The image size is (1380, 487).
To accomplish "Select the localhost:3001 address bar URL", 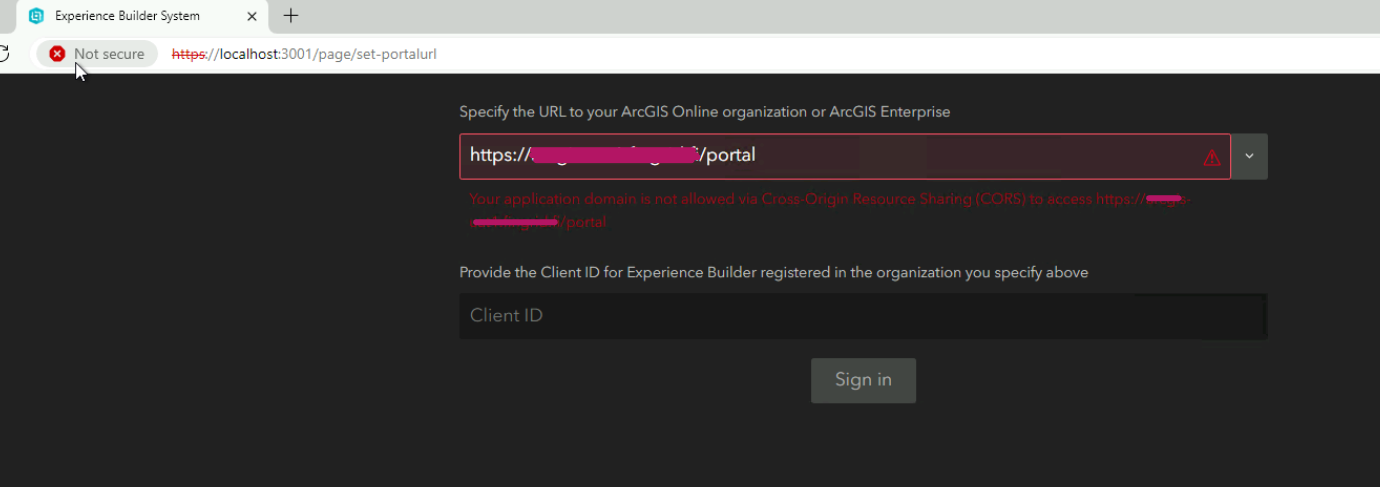I will click(304, 54).
